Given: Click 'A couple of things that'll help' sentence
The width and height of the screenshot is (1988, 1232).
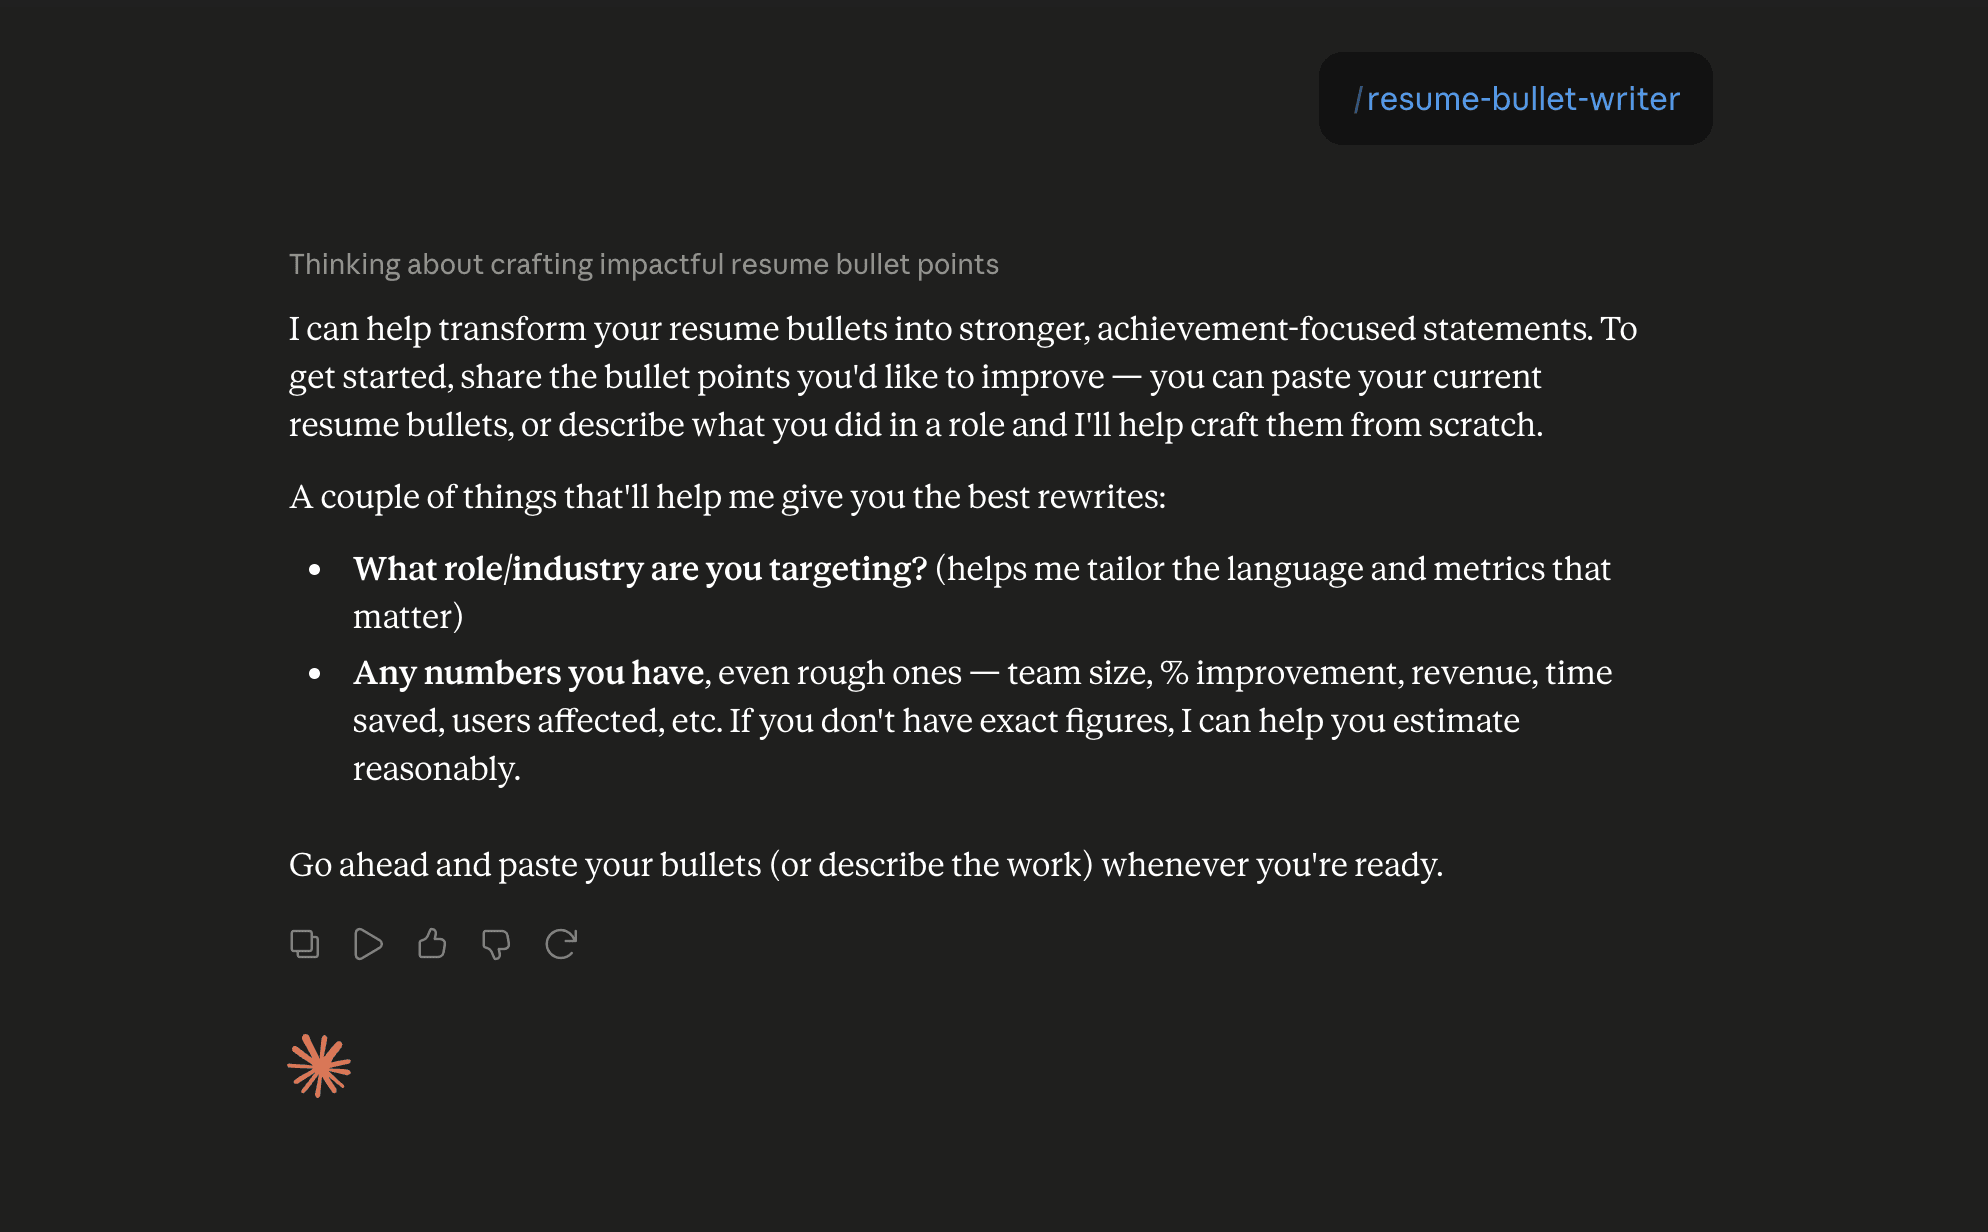Looking at the screenshot, I should tap(727, 497).
